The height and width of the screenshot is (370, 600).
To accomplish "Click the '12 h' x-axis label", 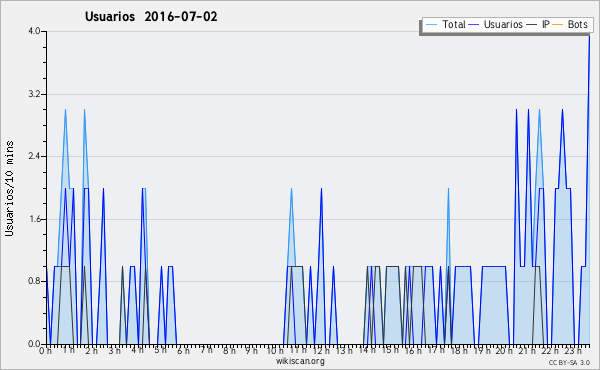I will pos(321,351).
